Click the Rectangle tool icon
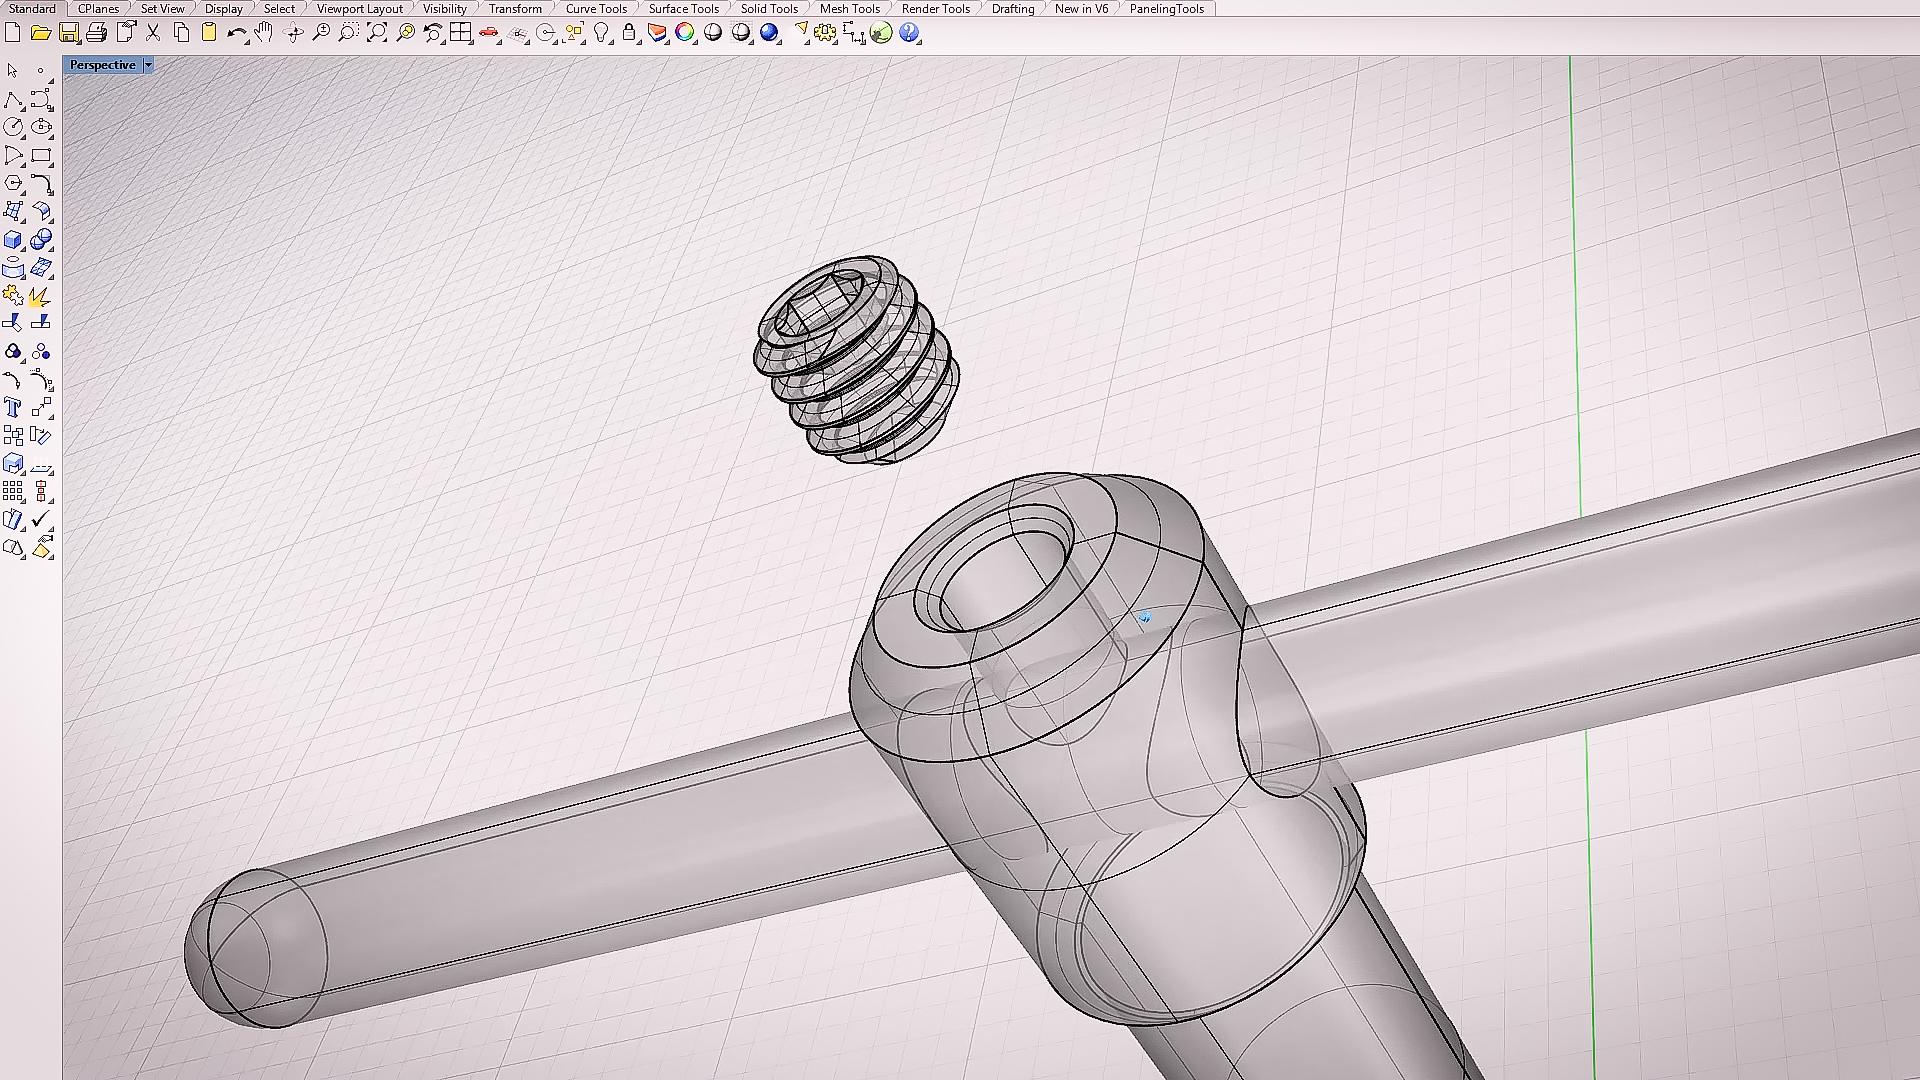 pyautogui.click(x=41, y=156)
